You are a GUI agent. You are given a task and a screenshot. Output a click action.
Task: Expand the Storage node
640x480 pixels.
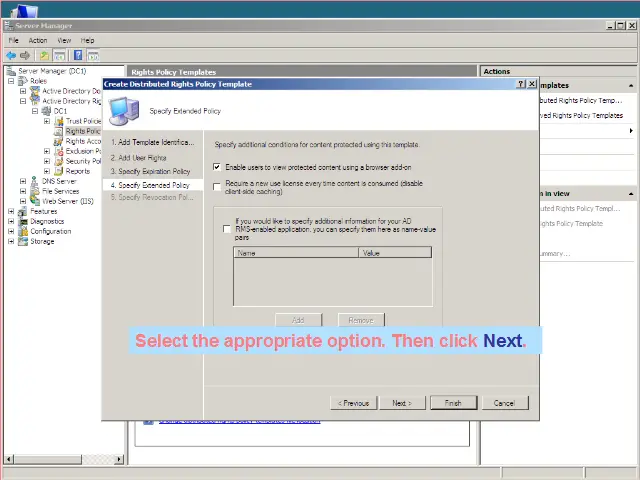(x=11, y=241)
